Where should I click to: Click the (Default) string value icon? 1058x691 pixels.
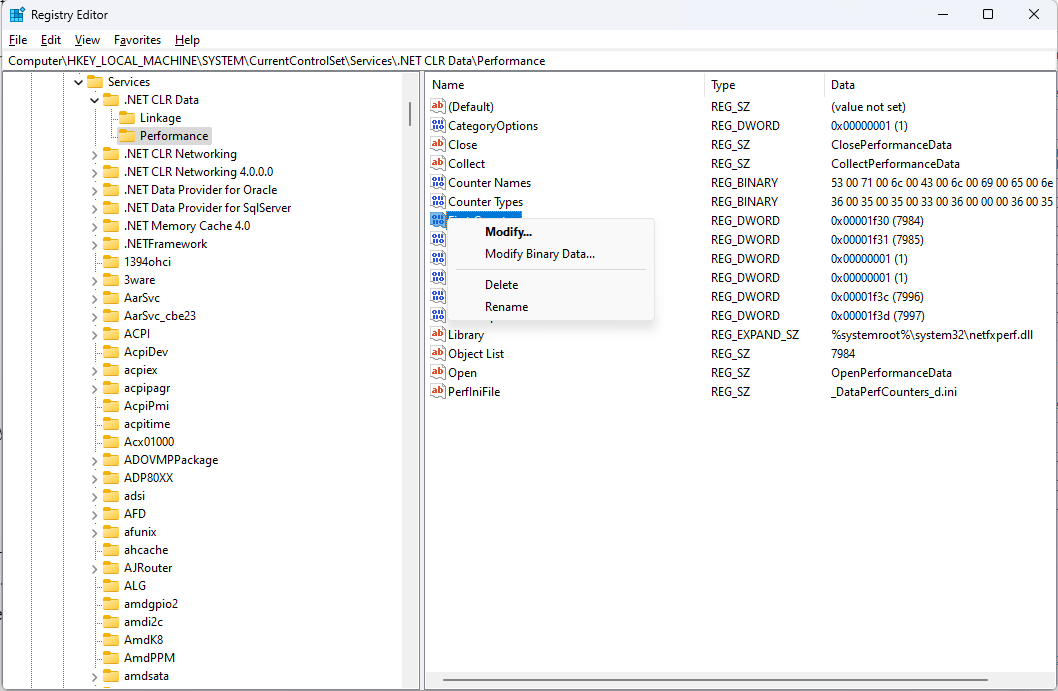[438, 106]
